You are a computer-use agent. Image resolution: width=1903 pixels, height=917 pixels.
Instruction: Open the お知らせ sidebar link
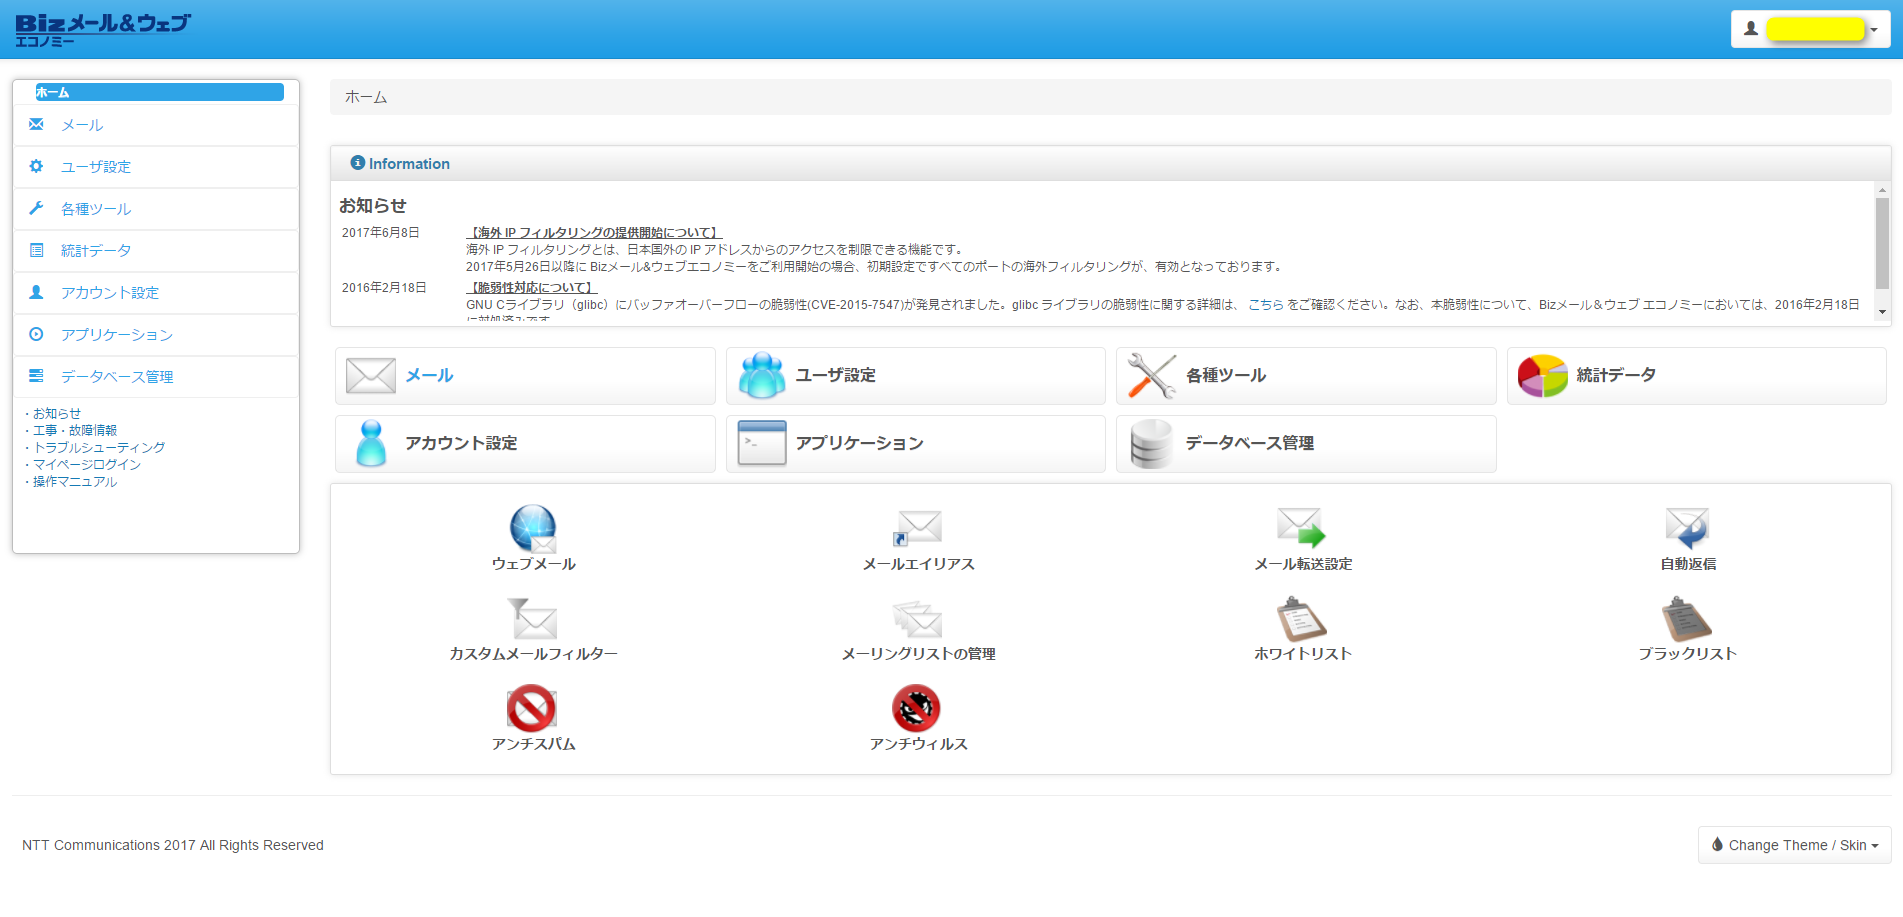pyautogui.click(x=57, y=413)
